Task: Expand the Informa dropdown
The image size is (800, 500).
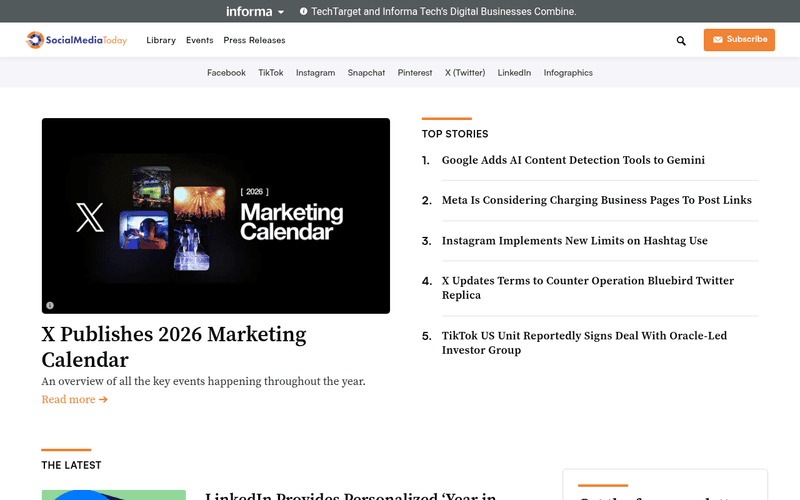Action: point(255,11)
